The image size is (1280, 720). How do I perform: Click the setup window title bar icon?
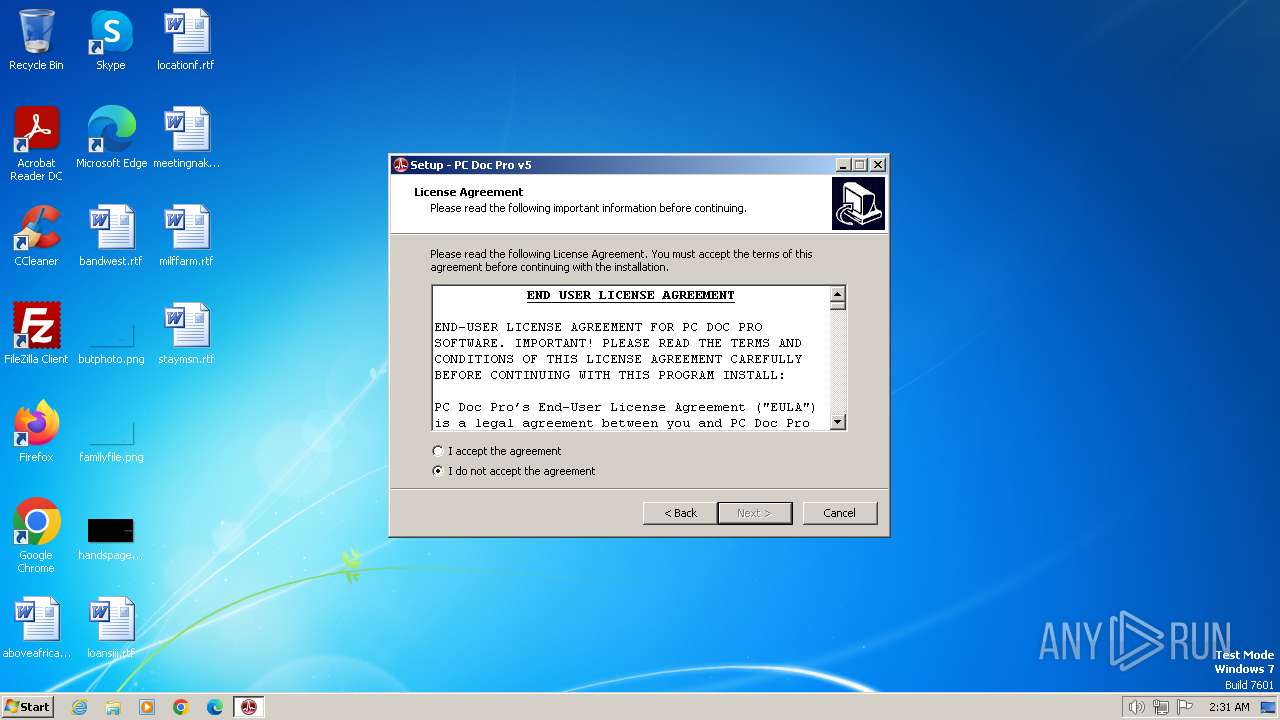click(401, 165)
